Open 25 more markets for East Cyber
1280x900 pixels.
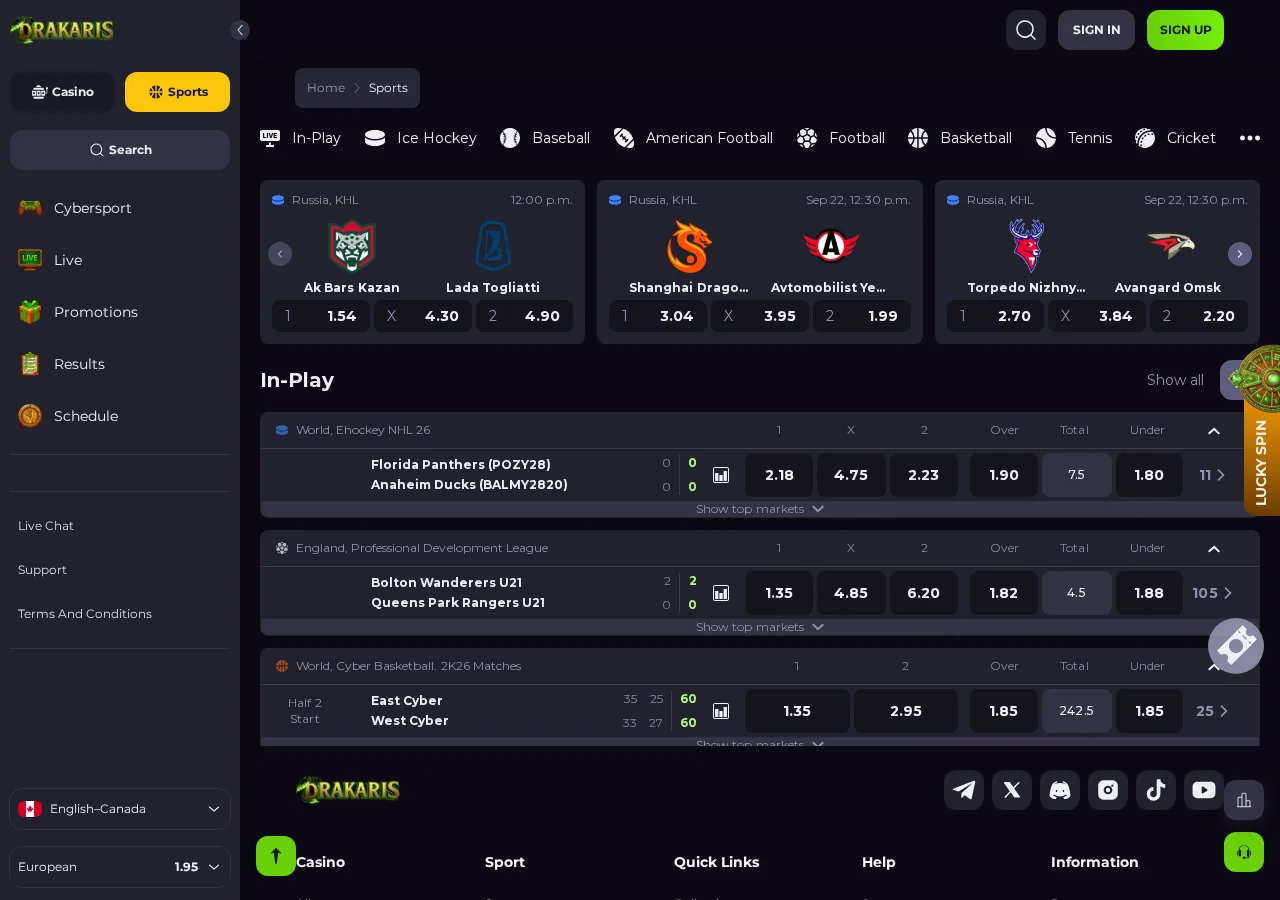coord(1212,711)
